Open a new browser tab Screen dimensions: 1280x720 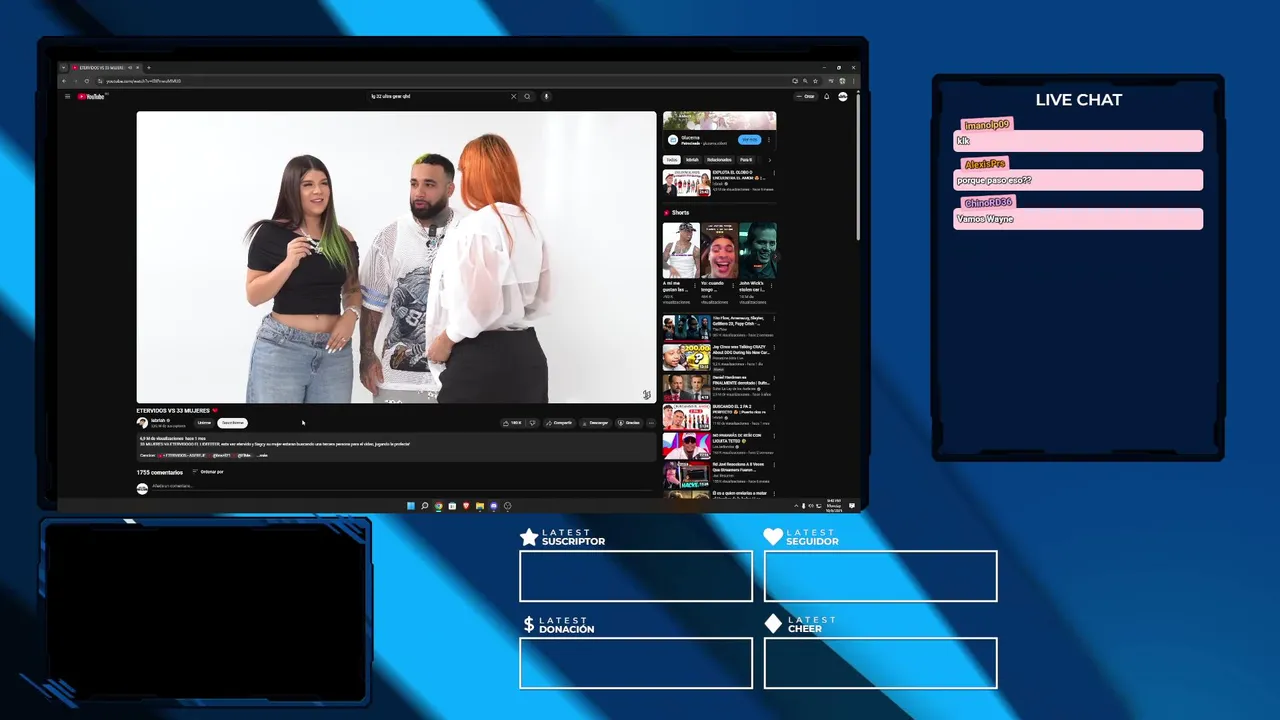(149, 67)
